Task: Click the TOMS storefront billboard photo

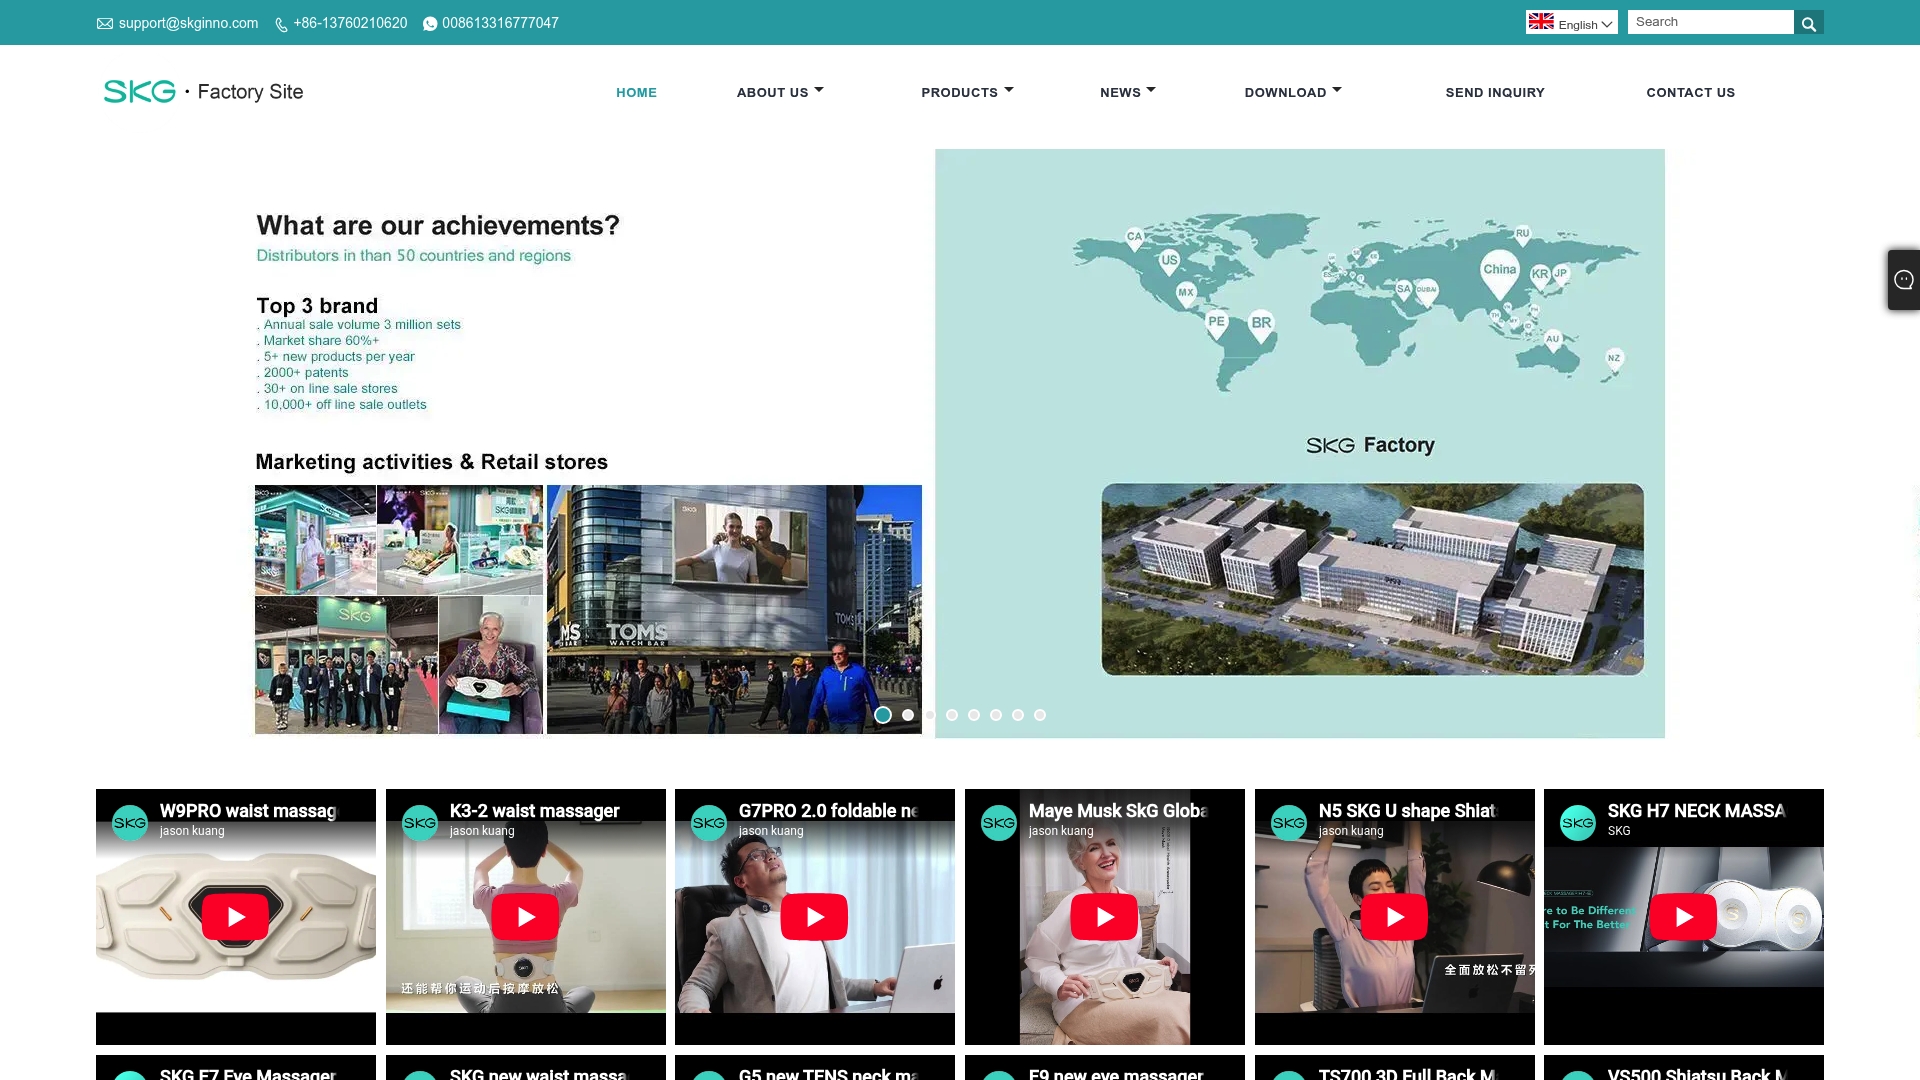Action: 734,609
